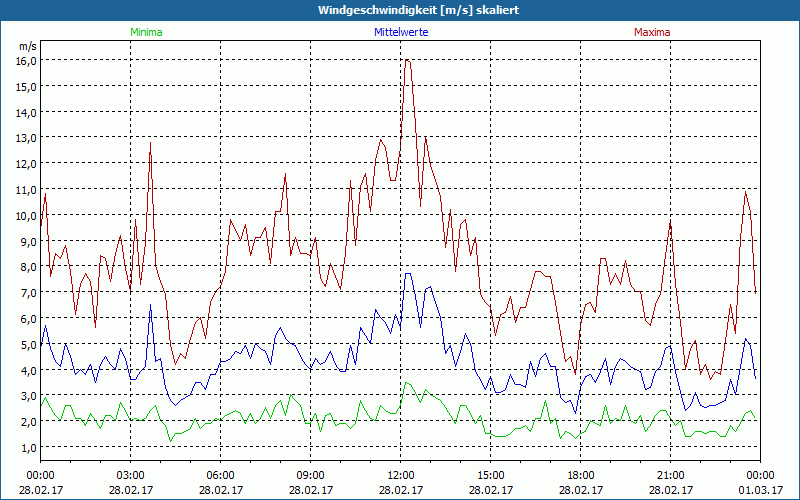Click the green Minima peak near 12:00

[406, 383]
